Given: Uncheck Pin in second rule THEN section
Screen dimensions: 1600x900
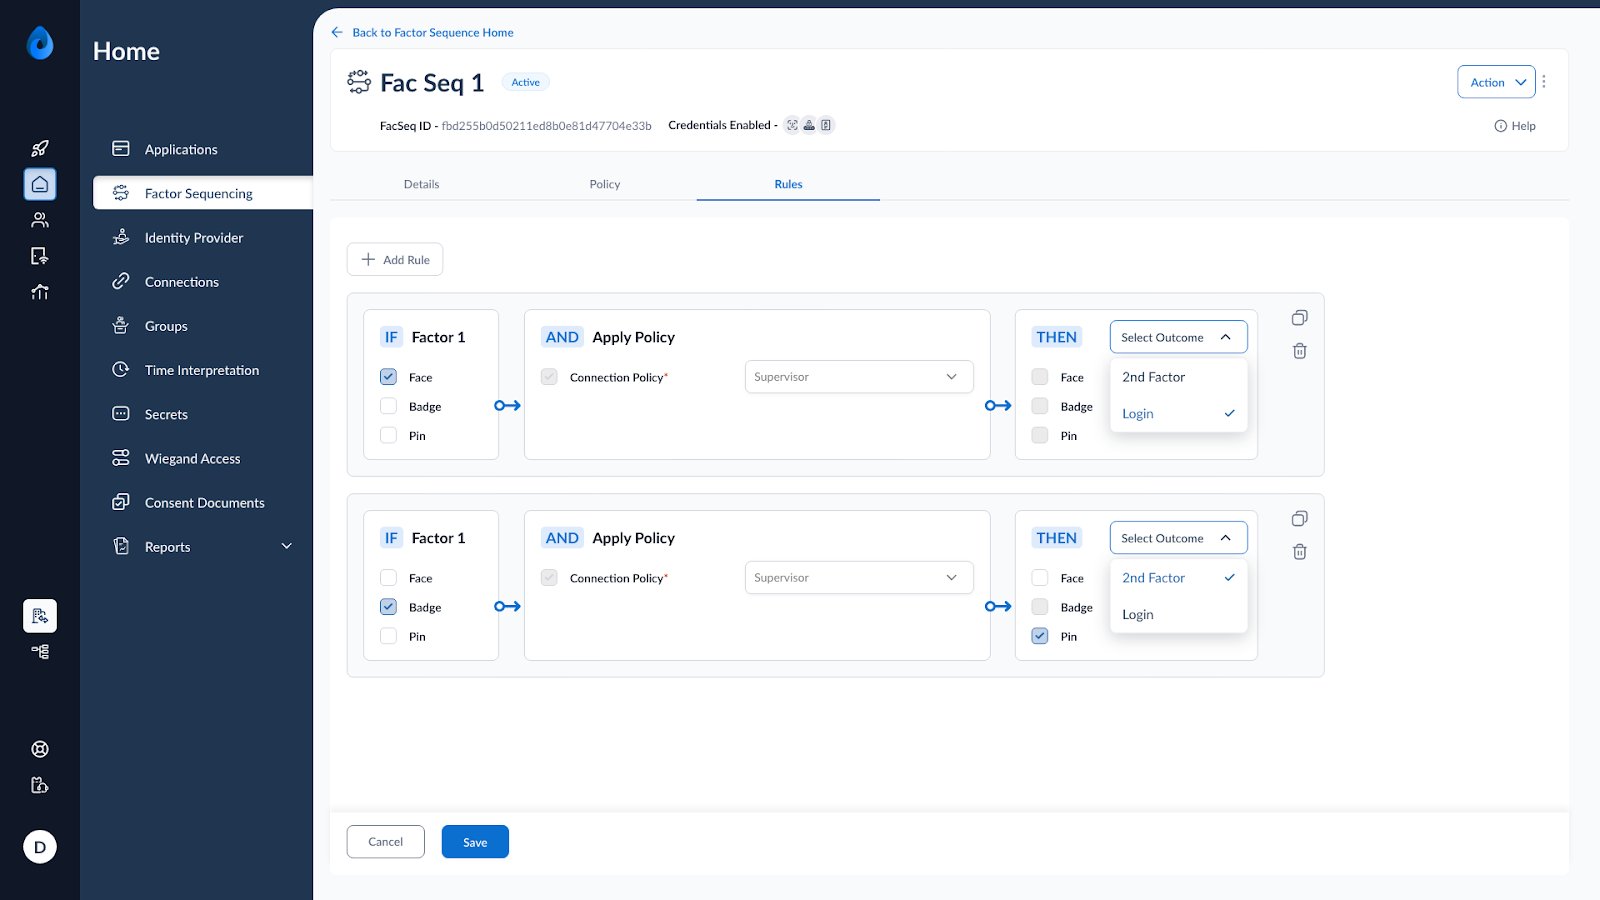Looking at the screenshot, I should point(1040,636).
